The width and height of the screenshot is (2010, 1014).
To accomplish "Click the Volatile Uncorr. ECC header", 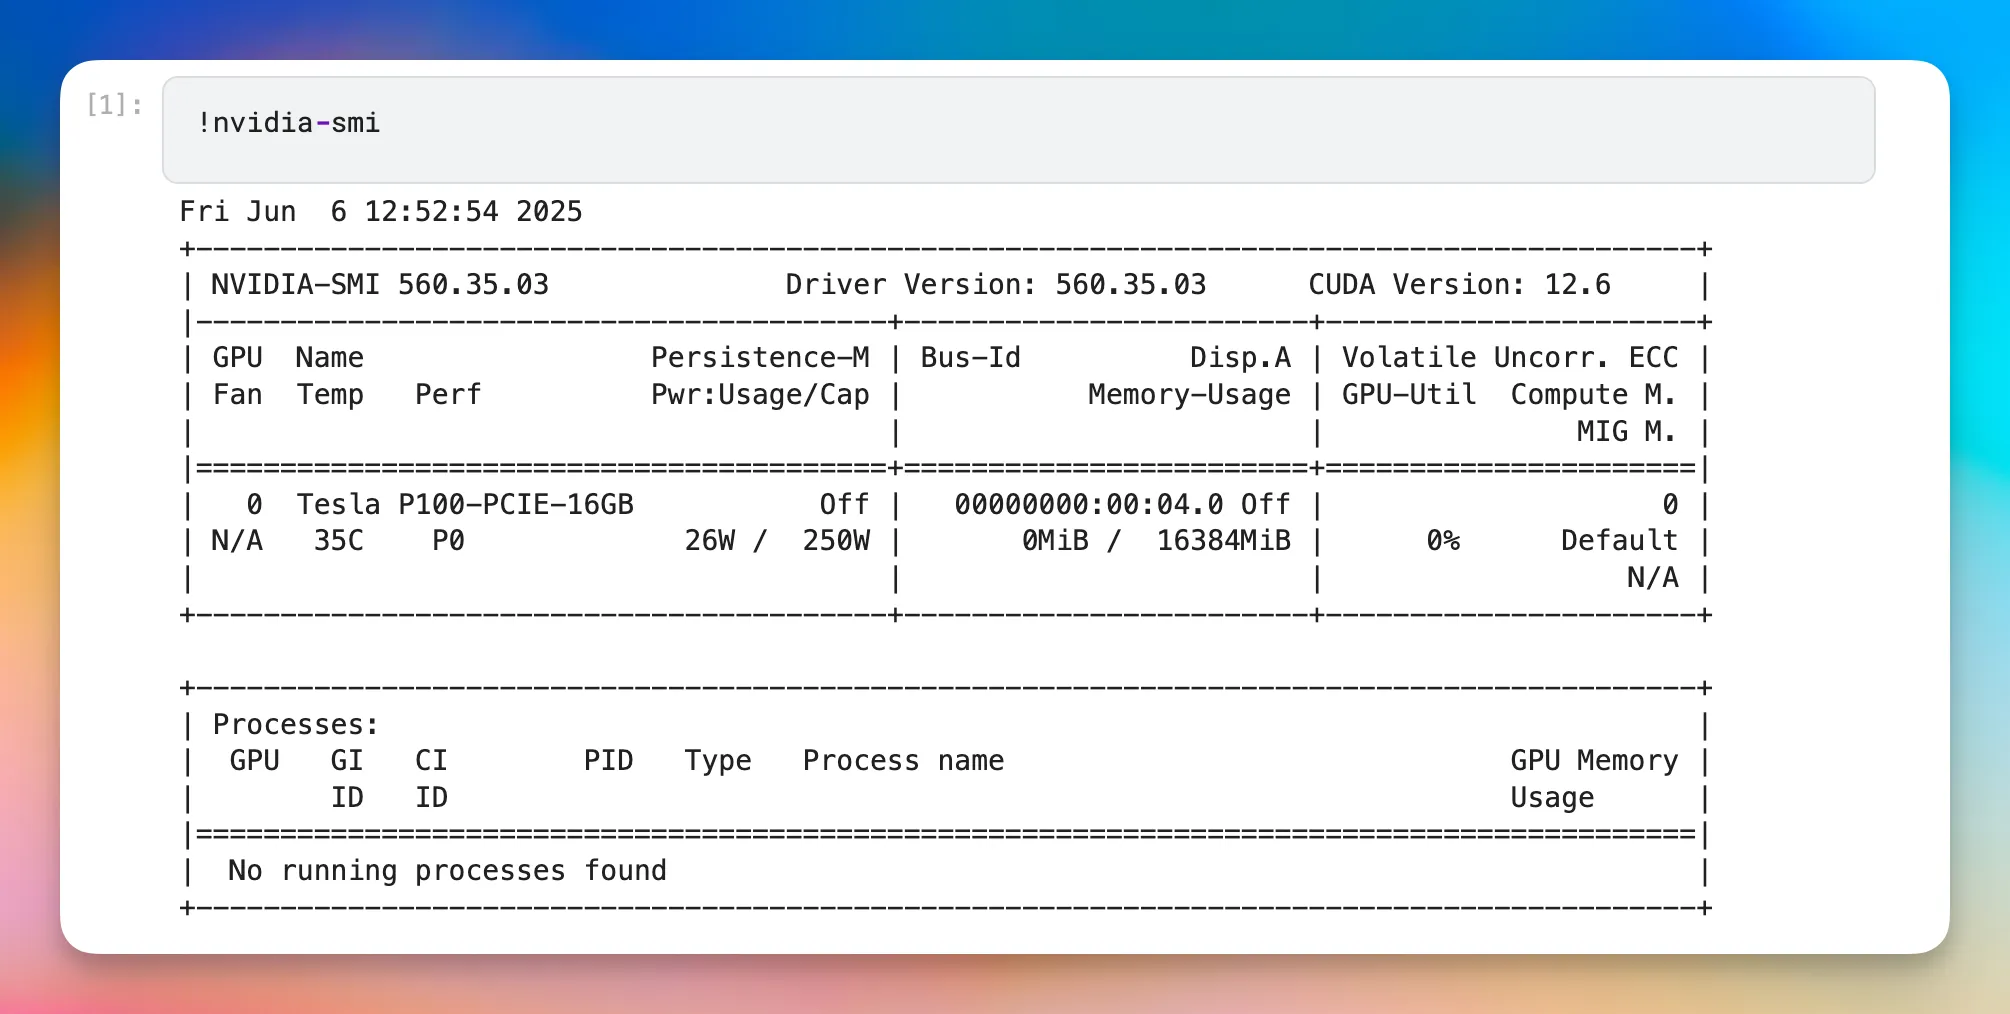I will pos(1509,358).
